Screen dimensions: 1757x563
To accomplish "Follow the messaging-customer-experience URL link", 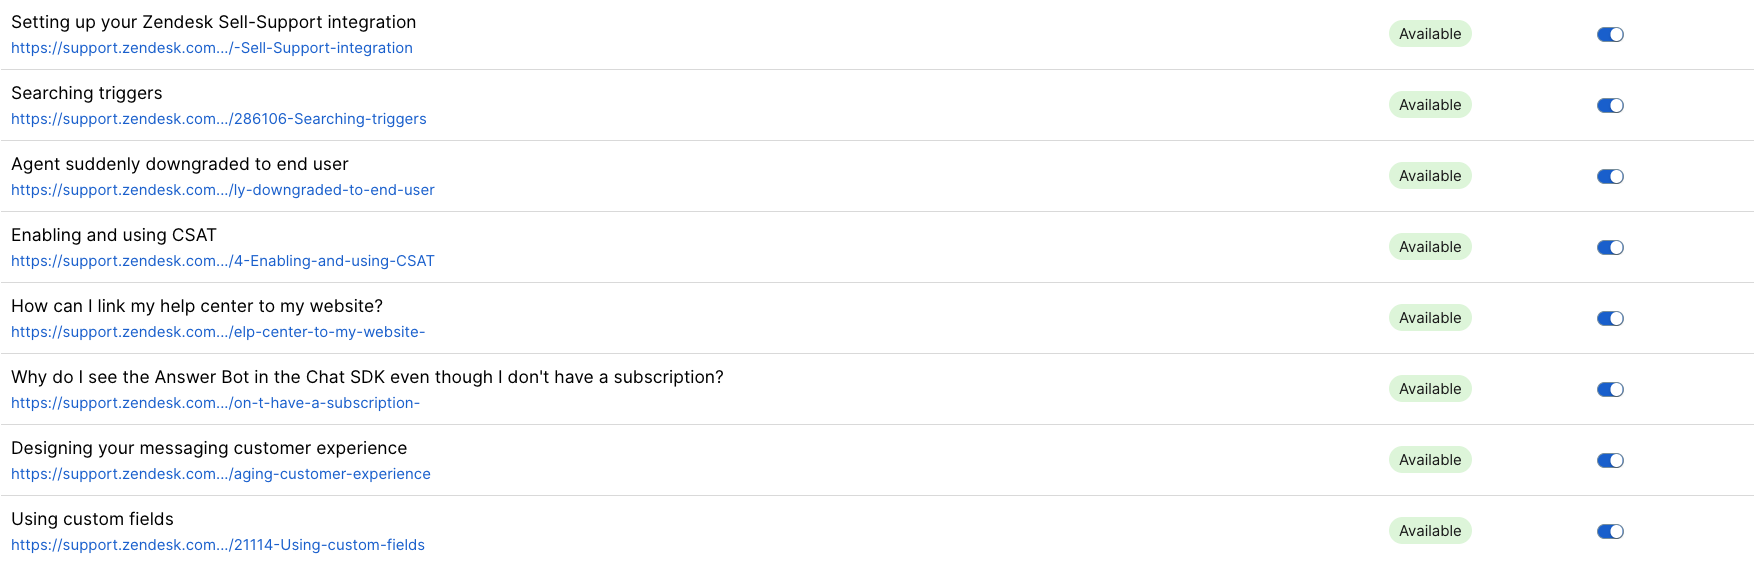I will (221, 474).
